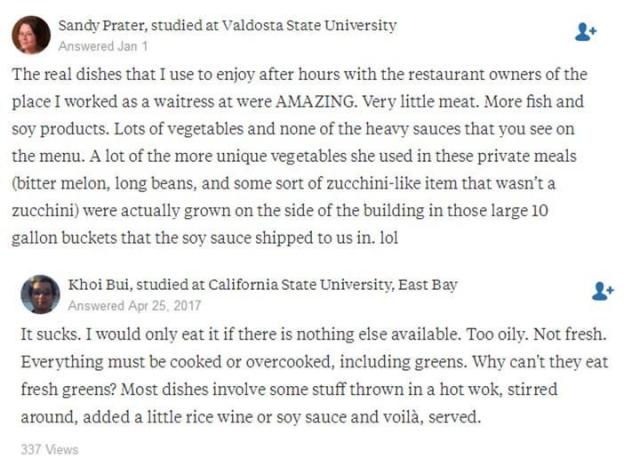Click the '337 Views' counter

(x=49, y=449)
